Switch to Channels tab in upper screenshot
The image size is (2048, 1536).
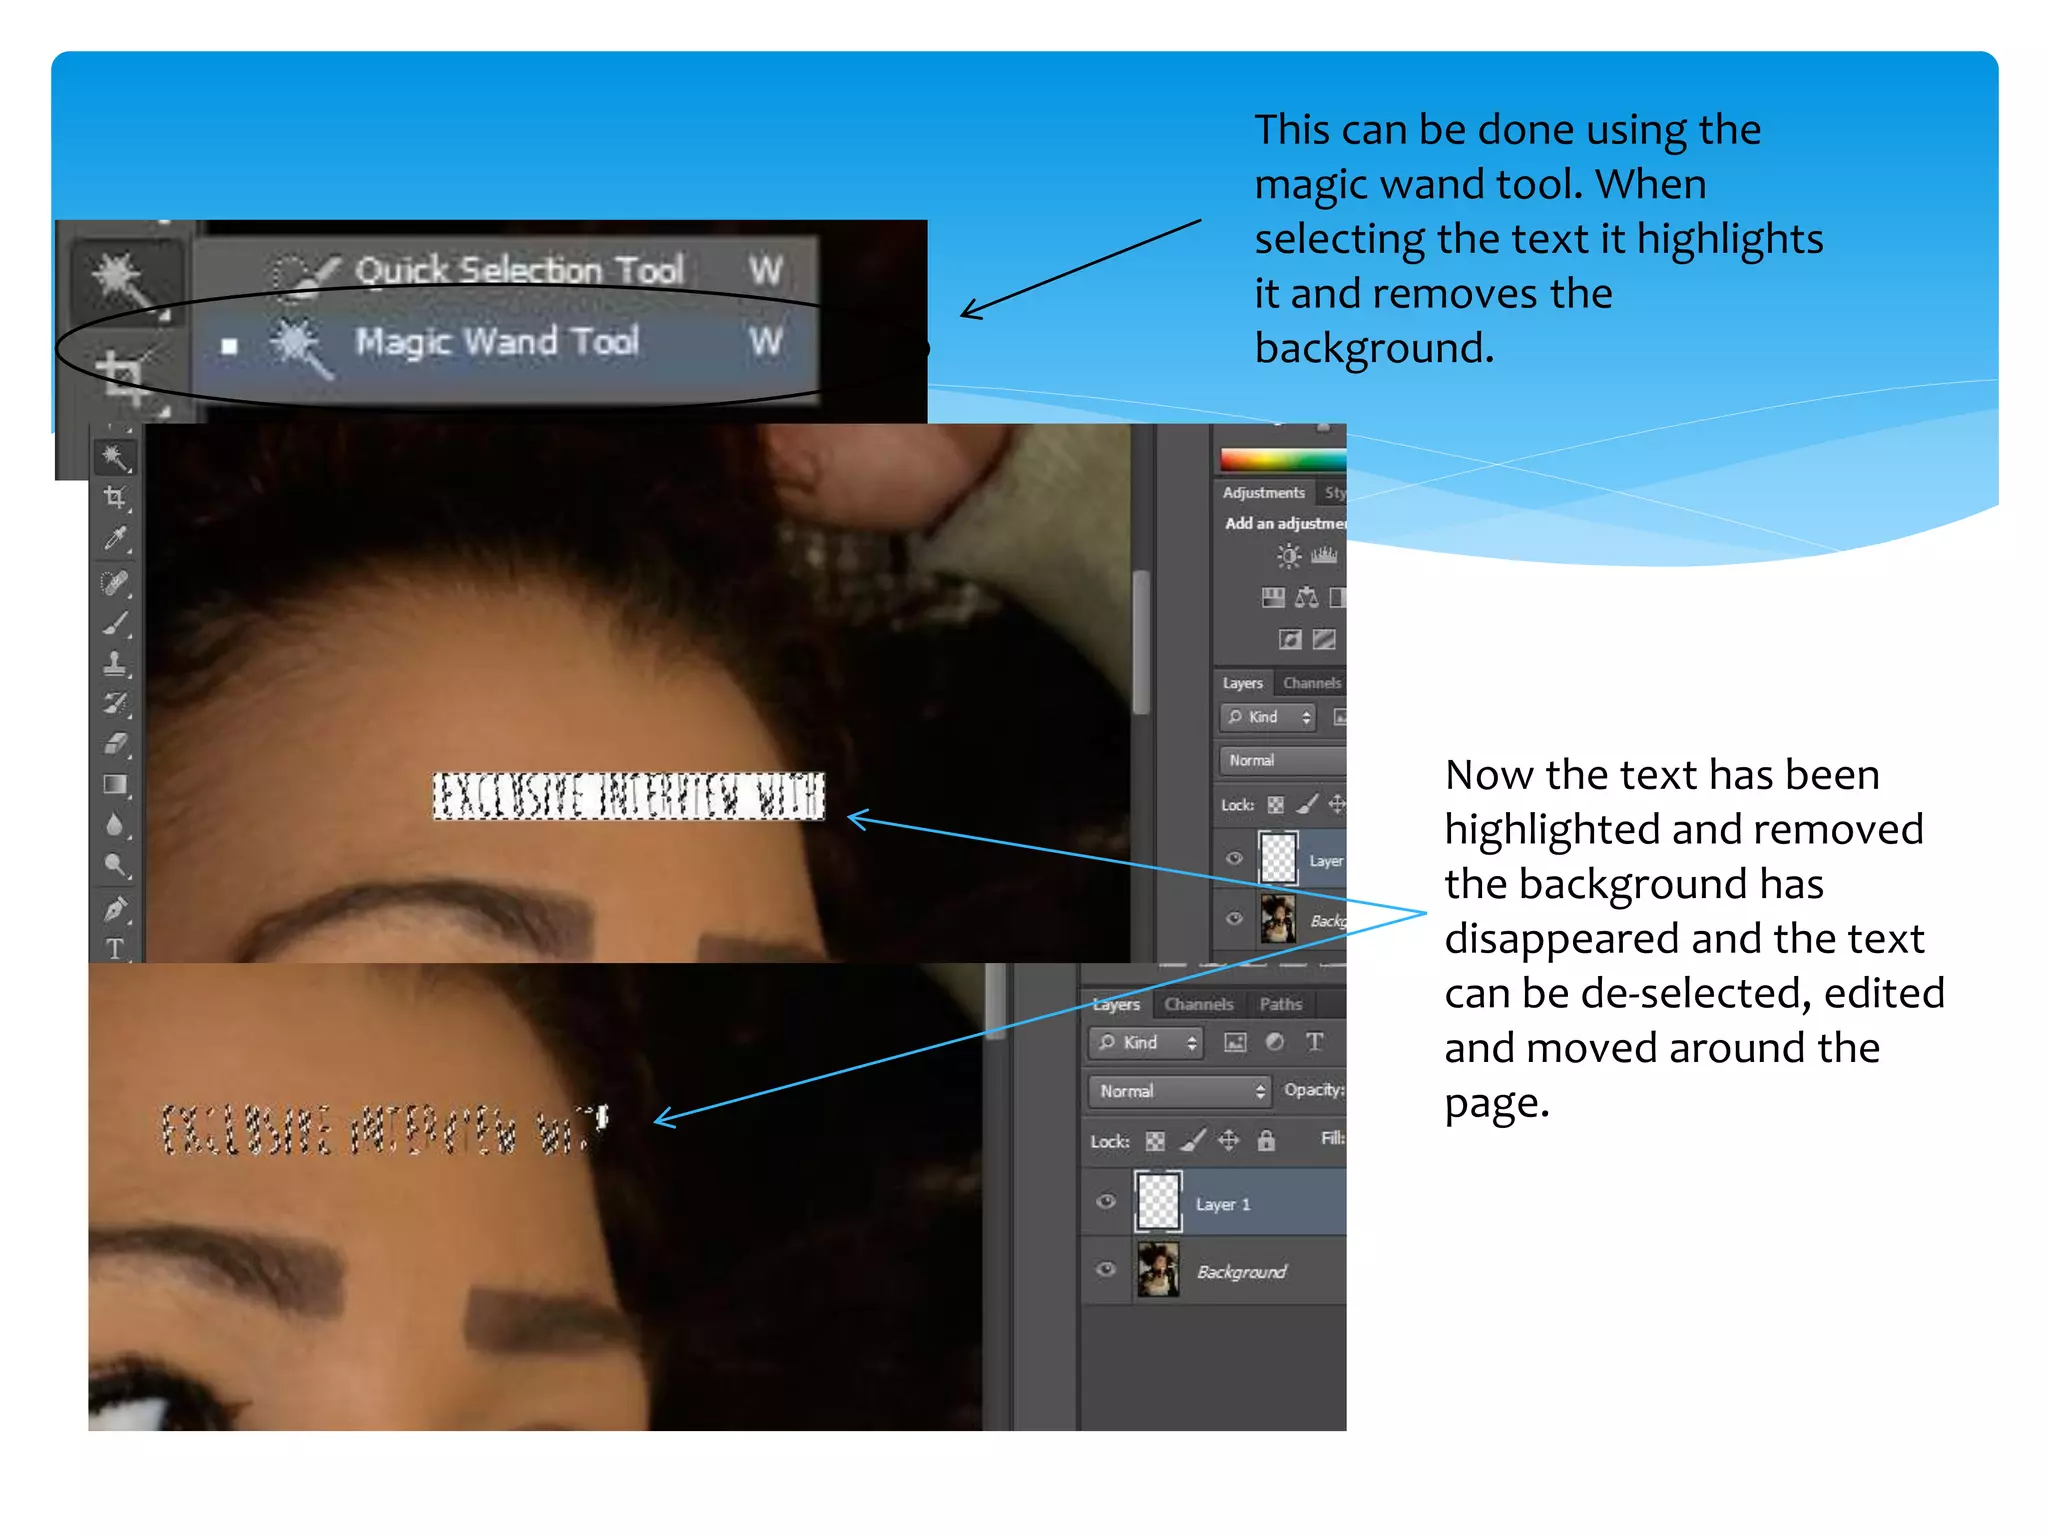[x=1311, y=683]
